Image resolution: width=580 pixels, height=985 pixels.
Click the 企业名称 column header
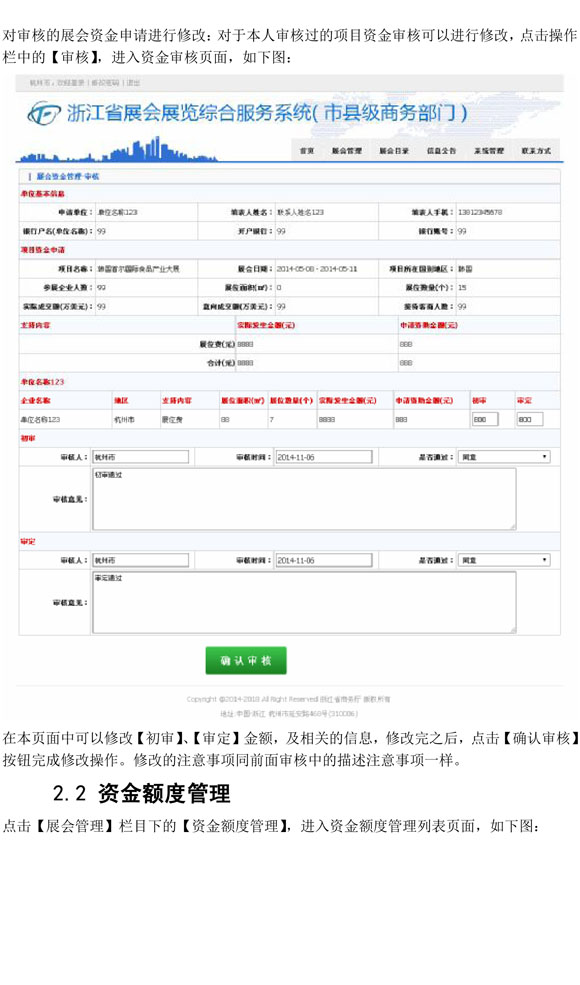pyautogui.click(x=36, y=400)
